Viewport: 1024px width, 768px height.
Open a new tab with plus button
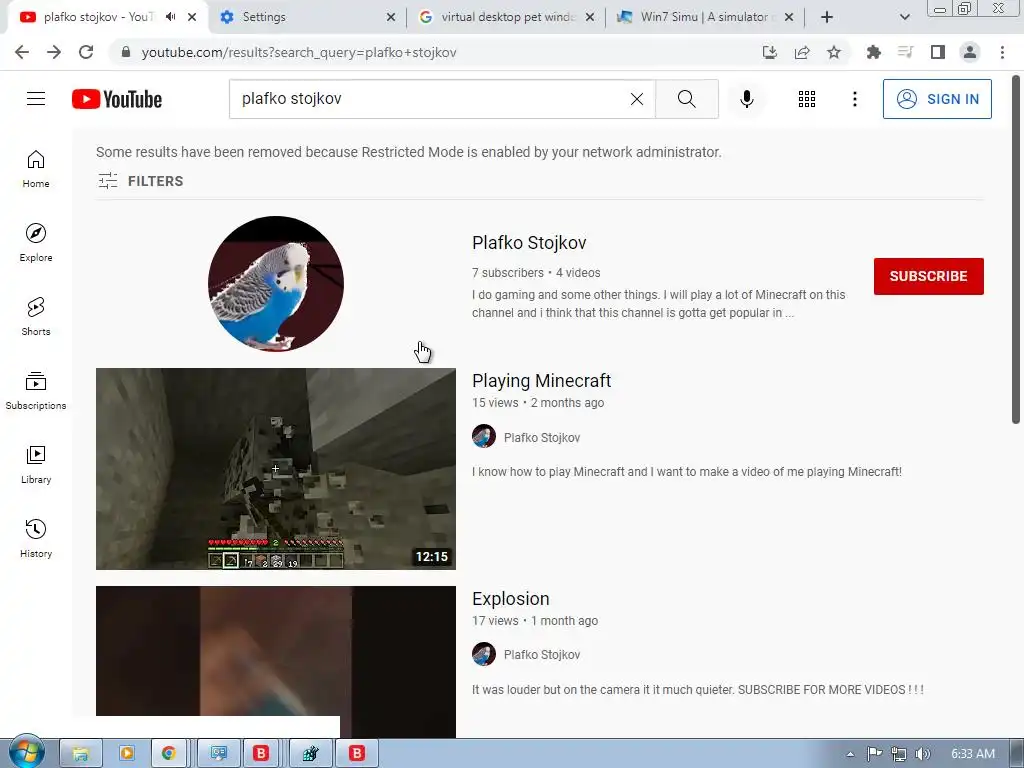pyautogui.click(x=827, y=17)
